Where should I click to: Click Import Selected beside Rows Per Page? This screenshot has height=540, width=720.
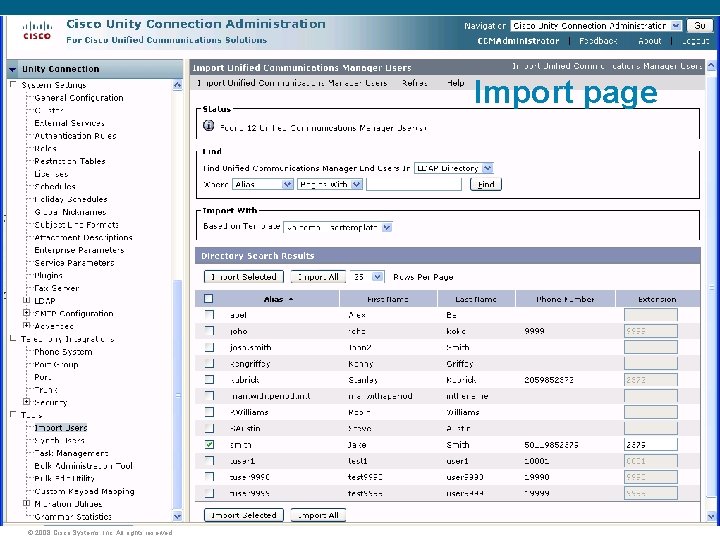(244, 277)
